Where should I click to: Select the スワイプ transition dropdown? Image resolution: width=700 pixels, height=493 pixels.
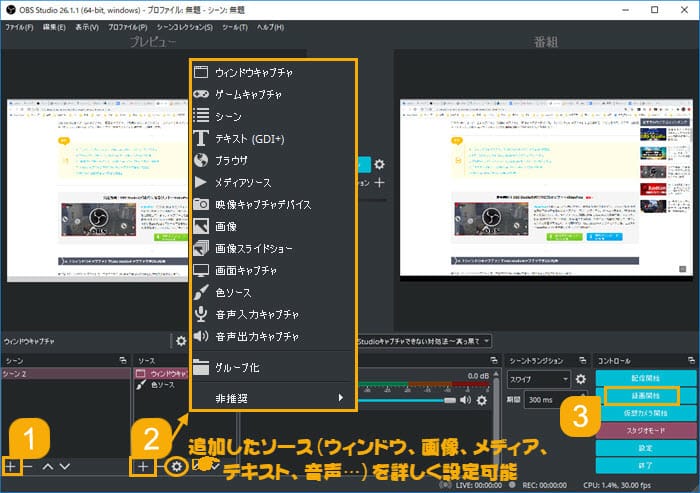[539, 379]
